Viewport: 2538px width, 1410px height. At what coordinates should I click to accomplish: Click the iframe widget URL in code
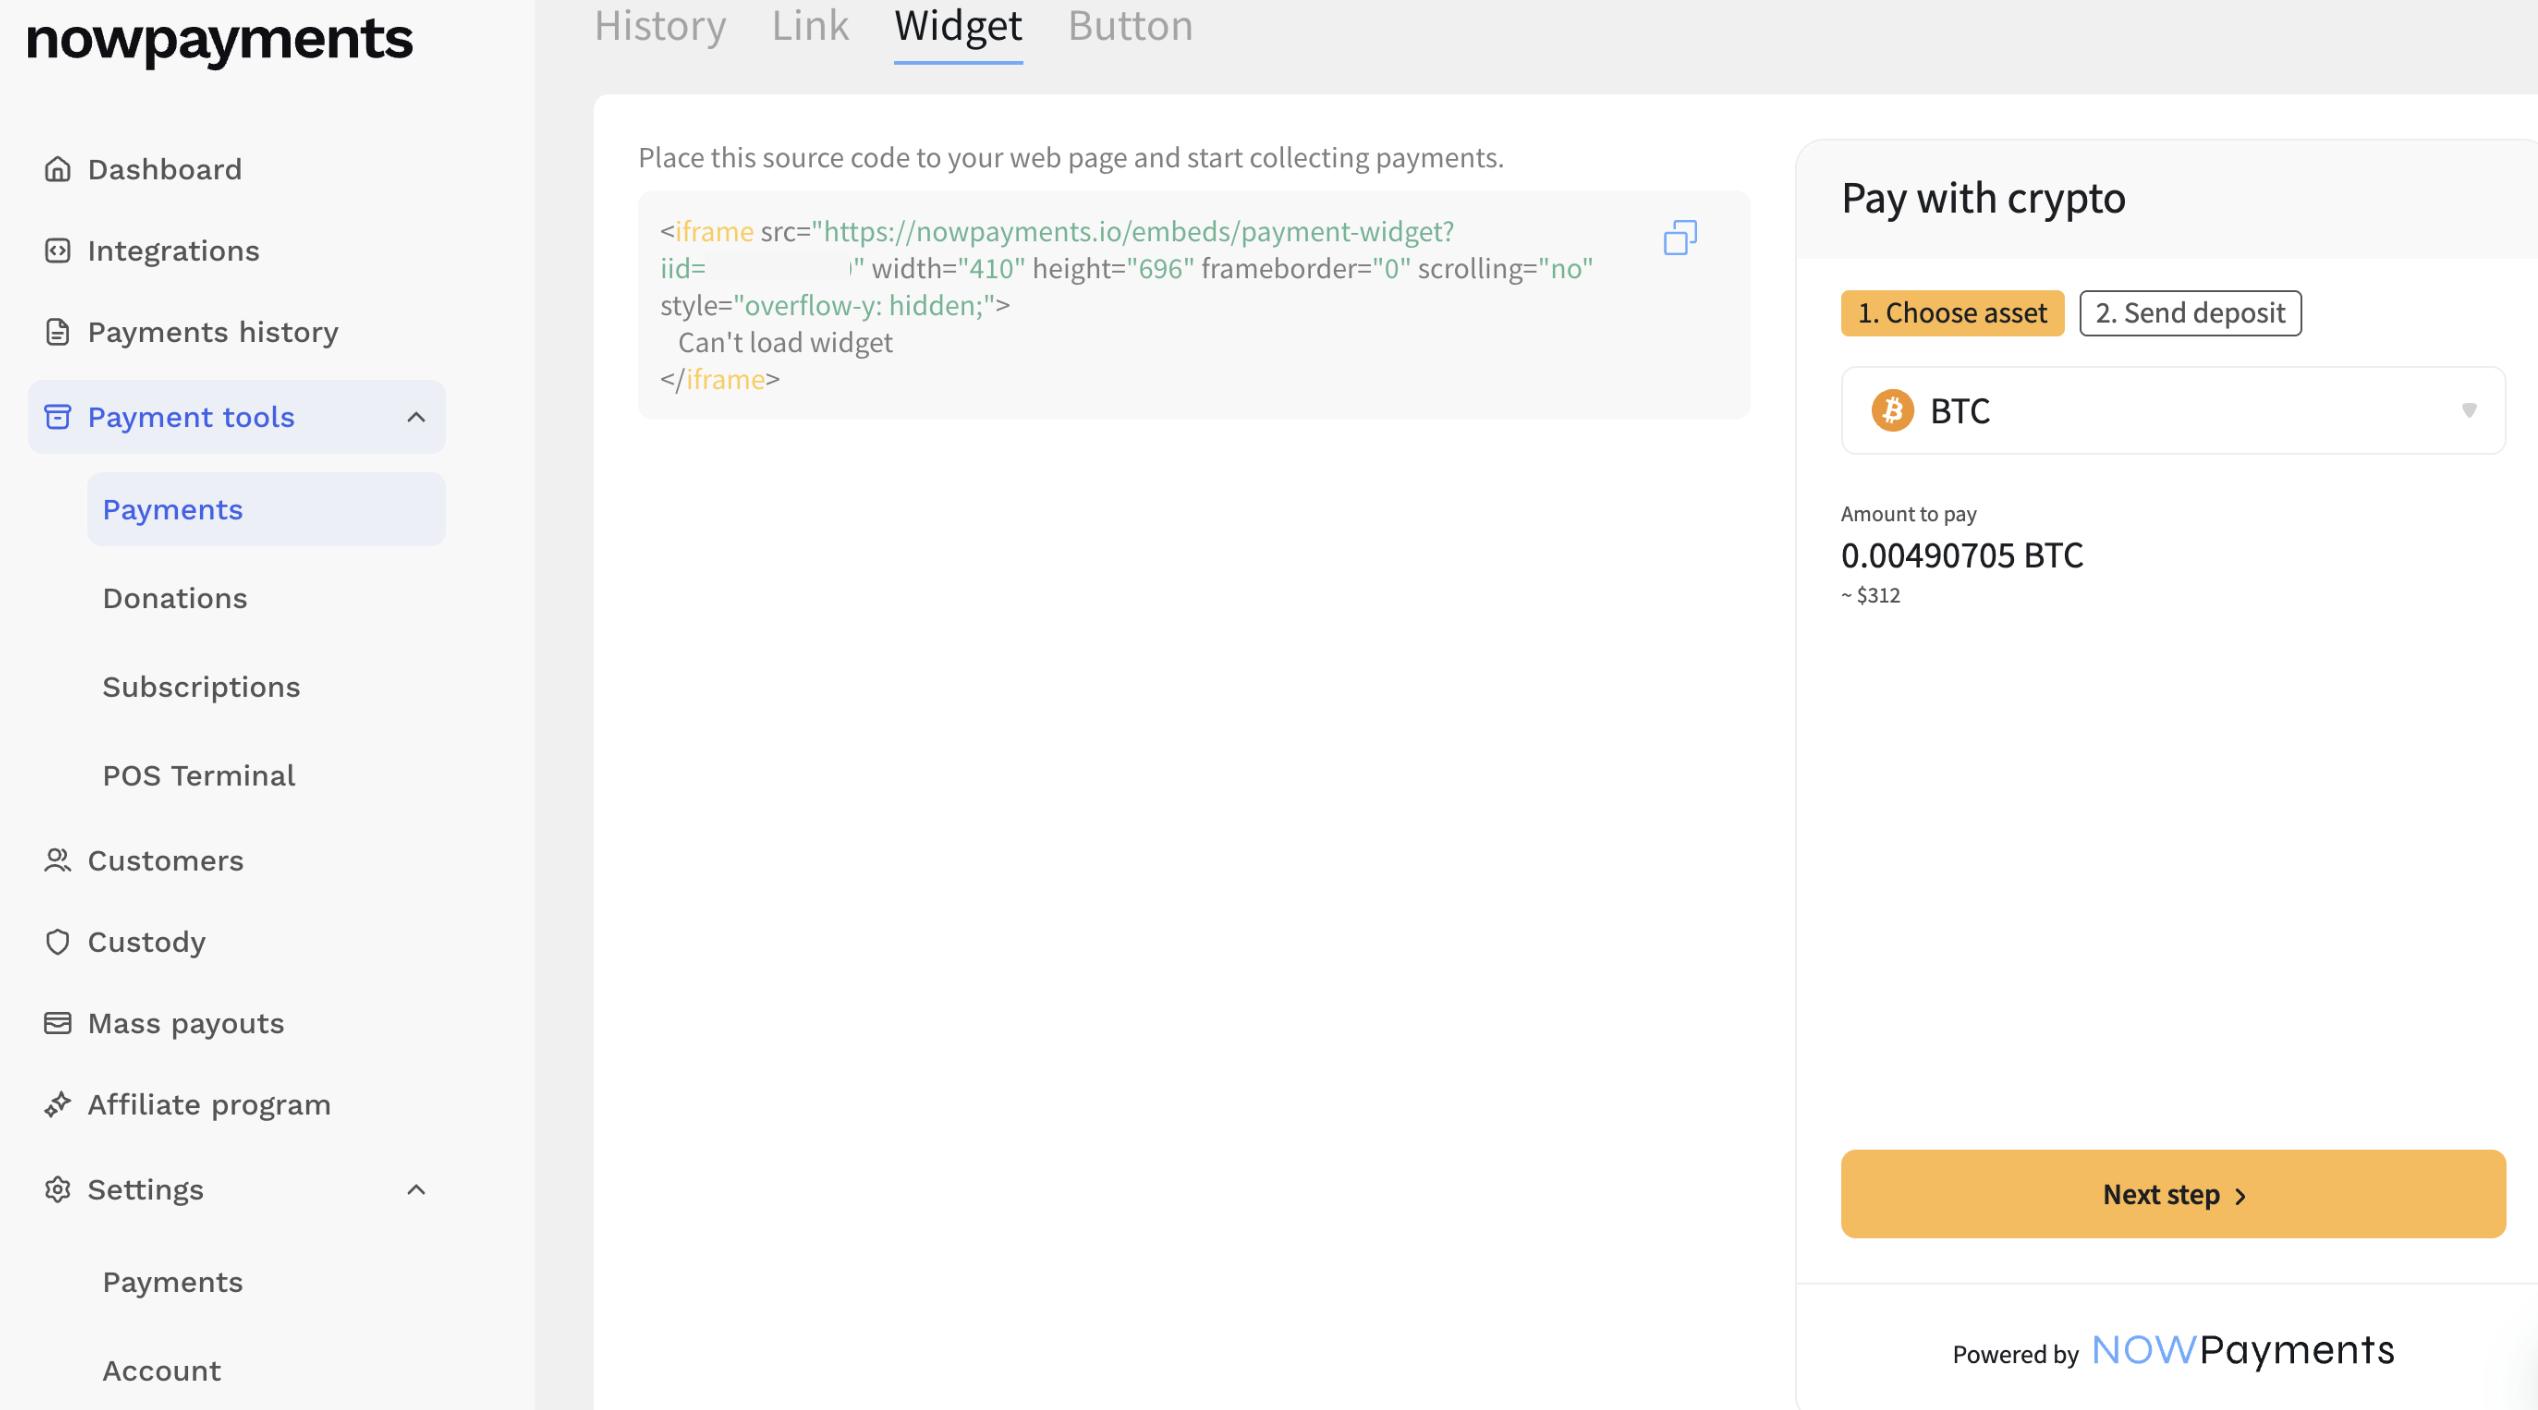(x=1136, y=231)
